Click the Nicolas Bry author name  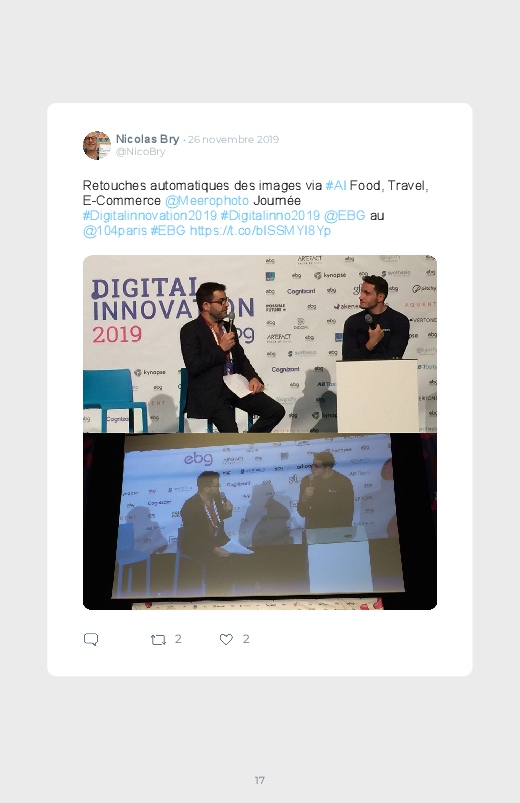pyautogui.click(x=148, y=139)
